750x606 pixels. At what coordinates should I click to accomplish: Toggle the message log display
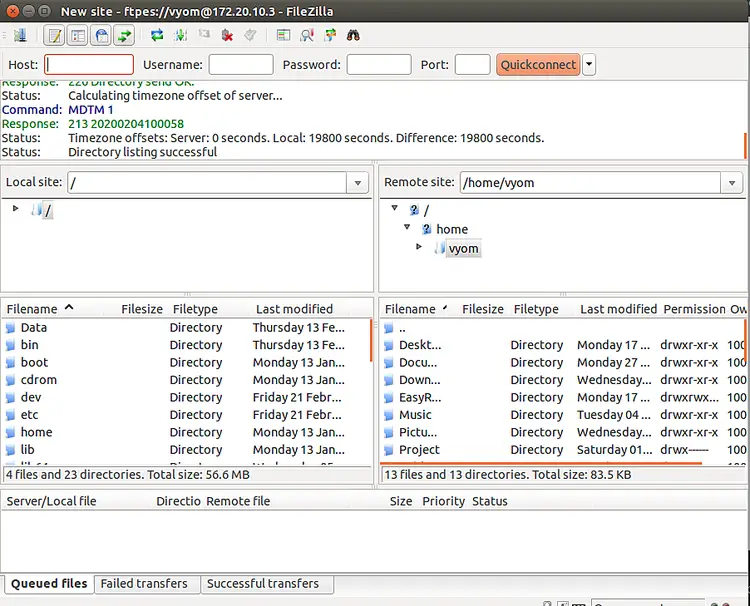(55, 35)
